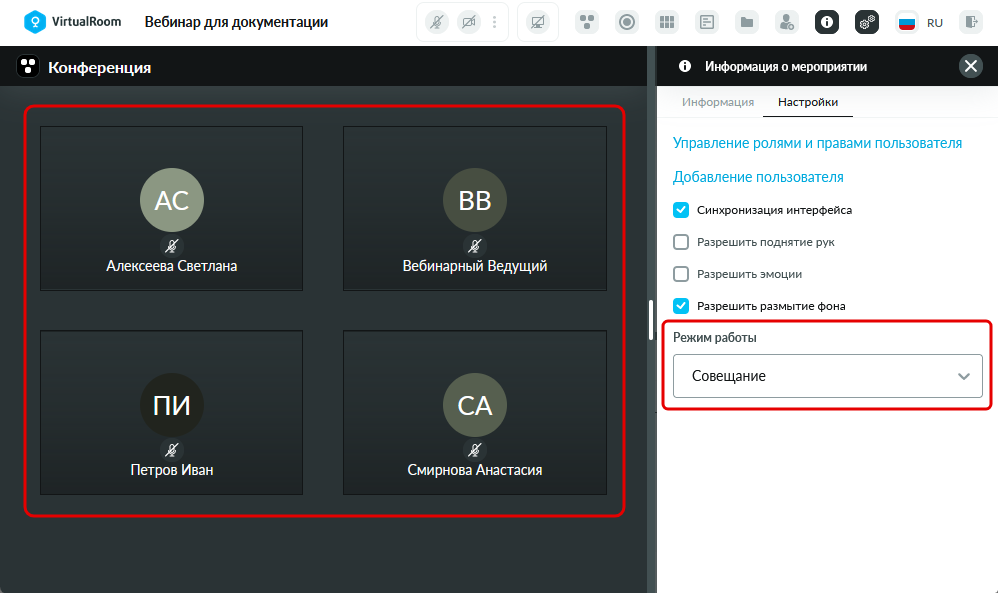The width and height of the screenshot is (998, 593).
Task: Click muted mic icon of Алексеева Светлана
Action: click(x=172, y=246)
